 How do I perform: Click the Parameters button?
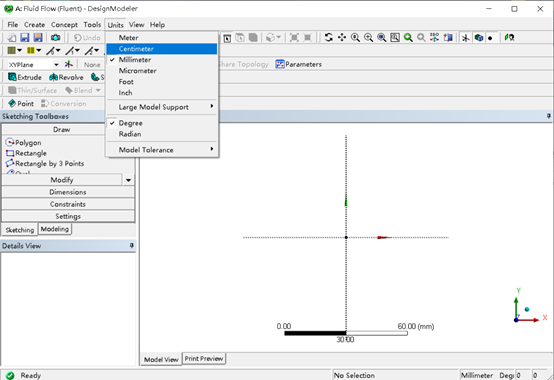pyautogui.click(x=299, y=64)
